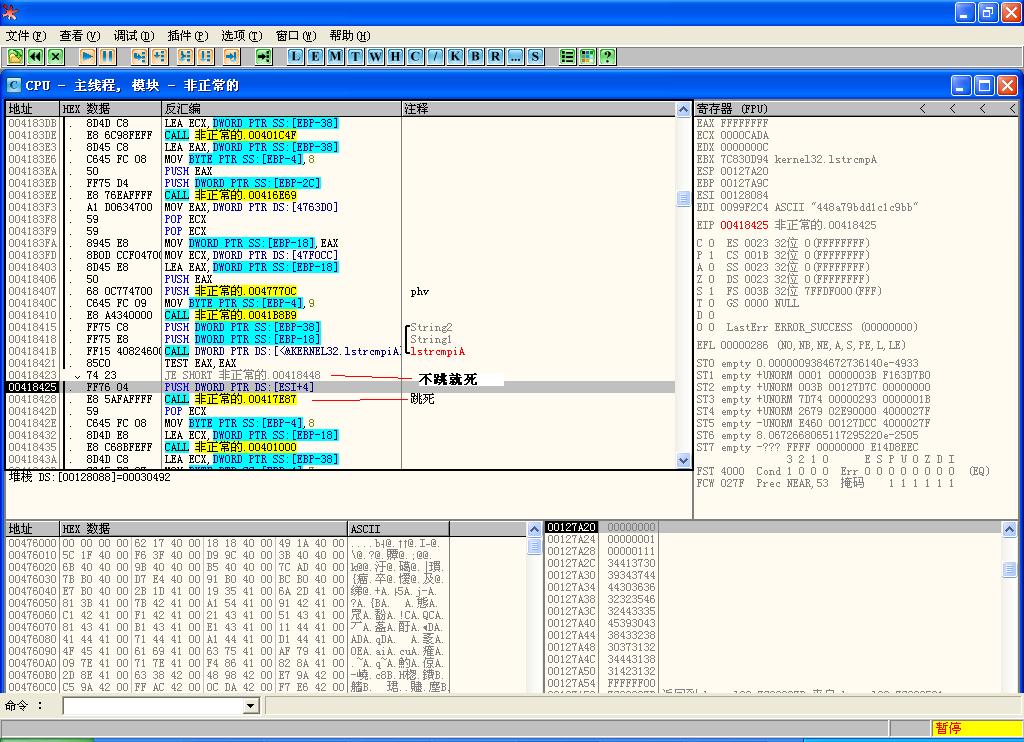Click the ASCII column header in the dump pane
This screenshot has width=1024, height=742.
click(398, 528)
